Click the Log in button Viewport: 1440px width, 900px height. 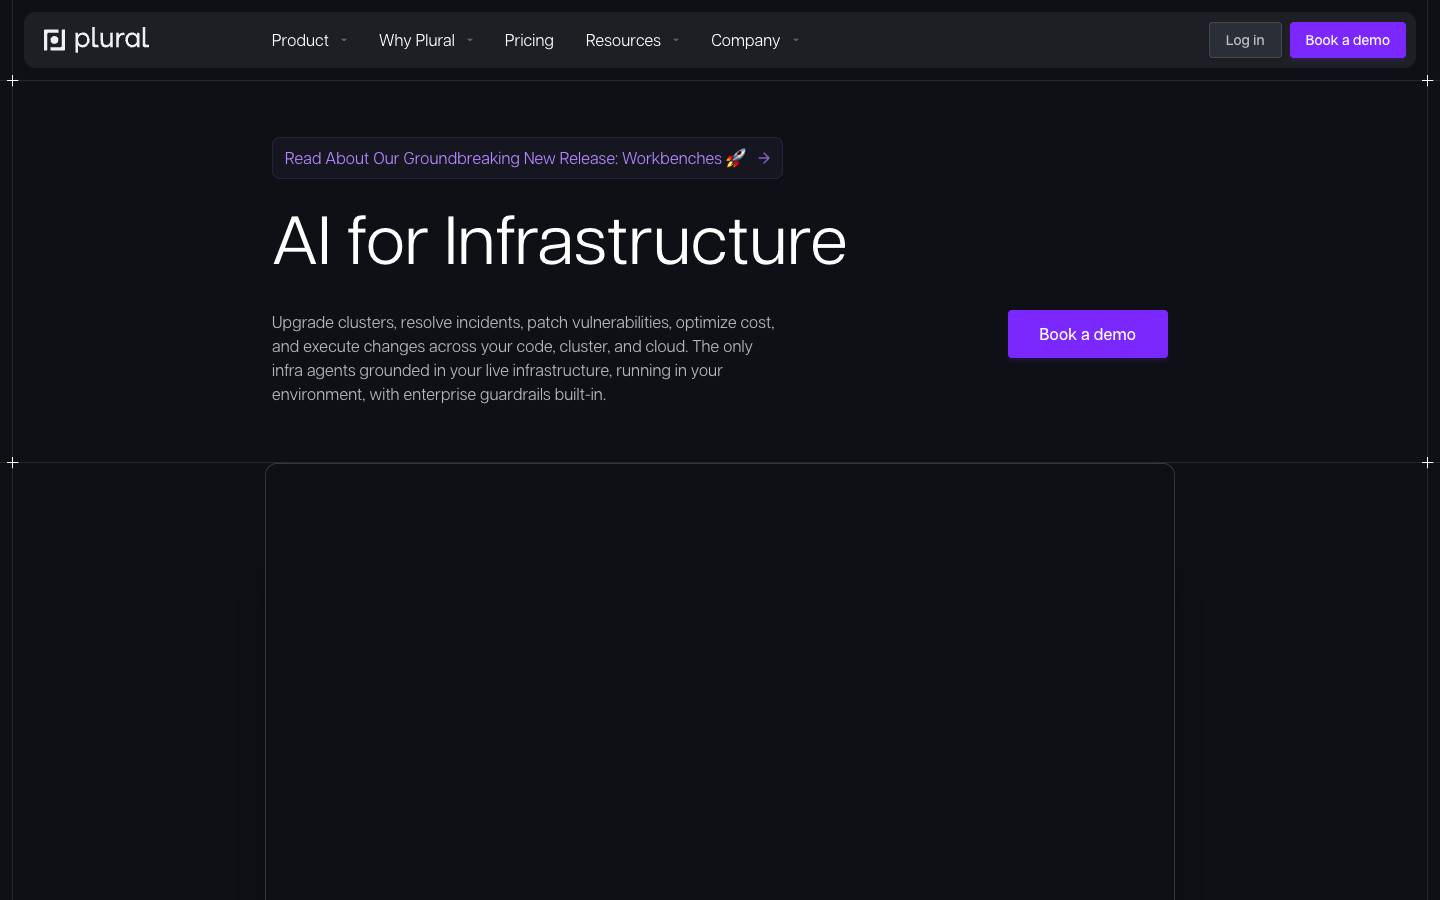pos(1245,40)
